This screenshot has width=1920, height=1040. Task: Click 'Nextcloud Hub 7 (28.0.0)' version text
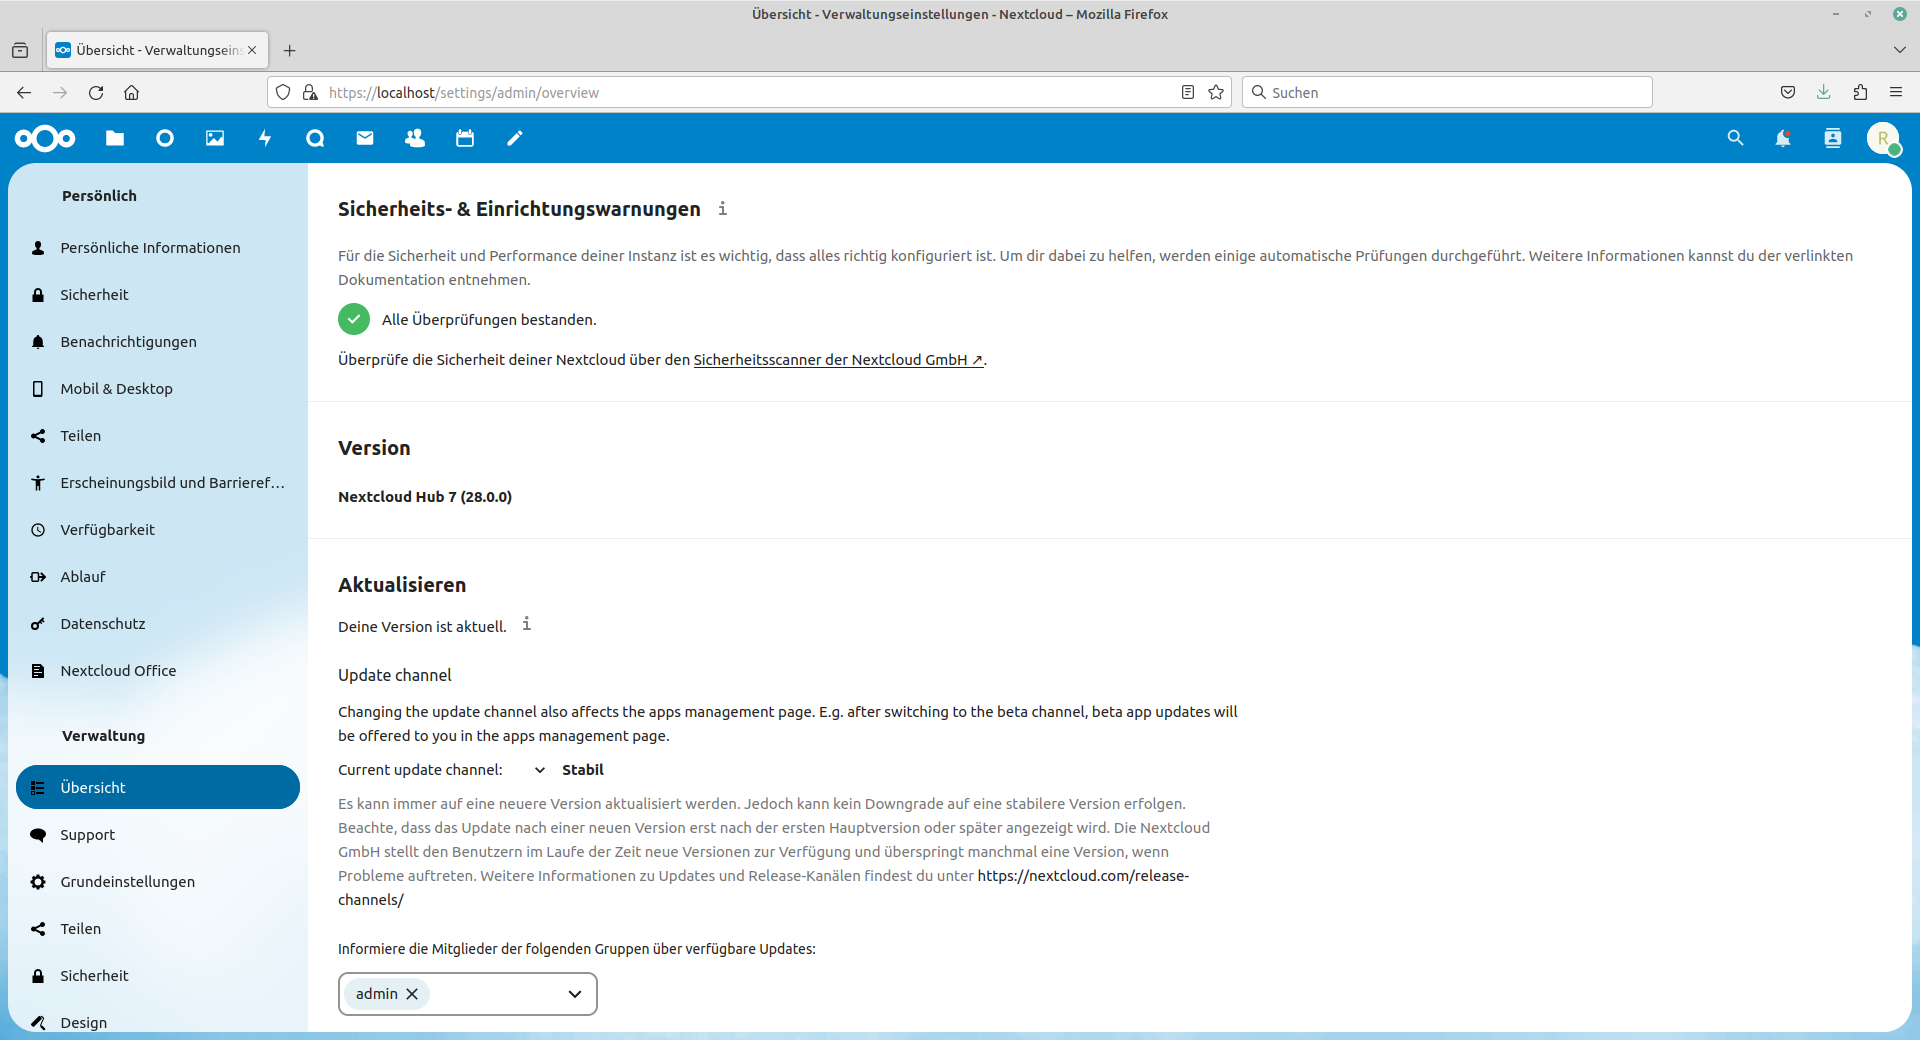tap(425, 497)
